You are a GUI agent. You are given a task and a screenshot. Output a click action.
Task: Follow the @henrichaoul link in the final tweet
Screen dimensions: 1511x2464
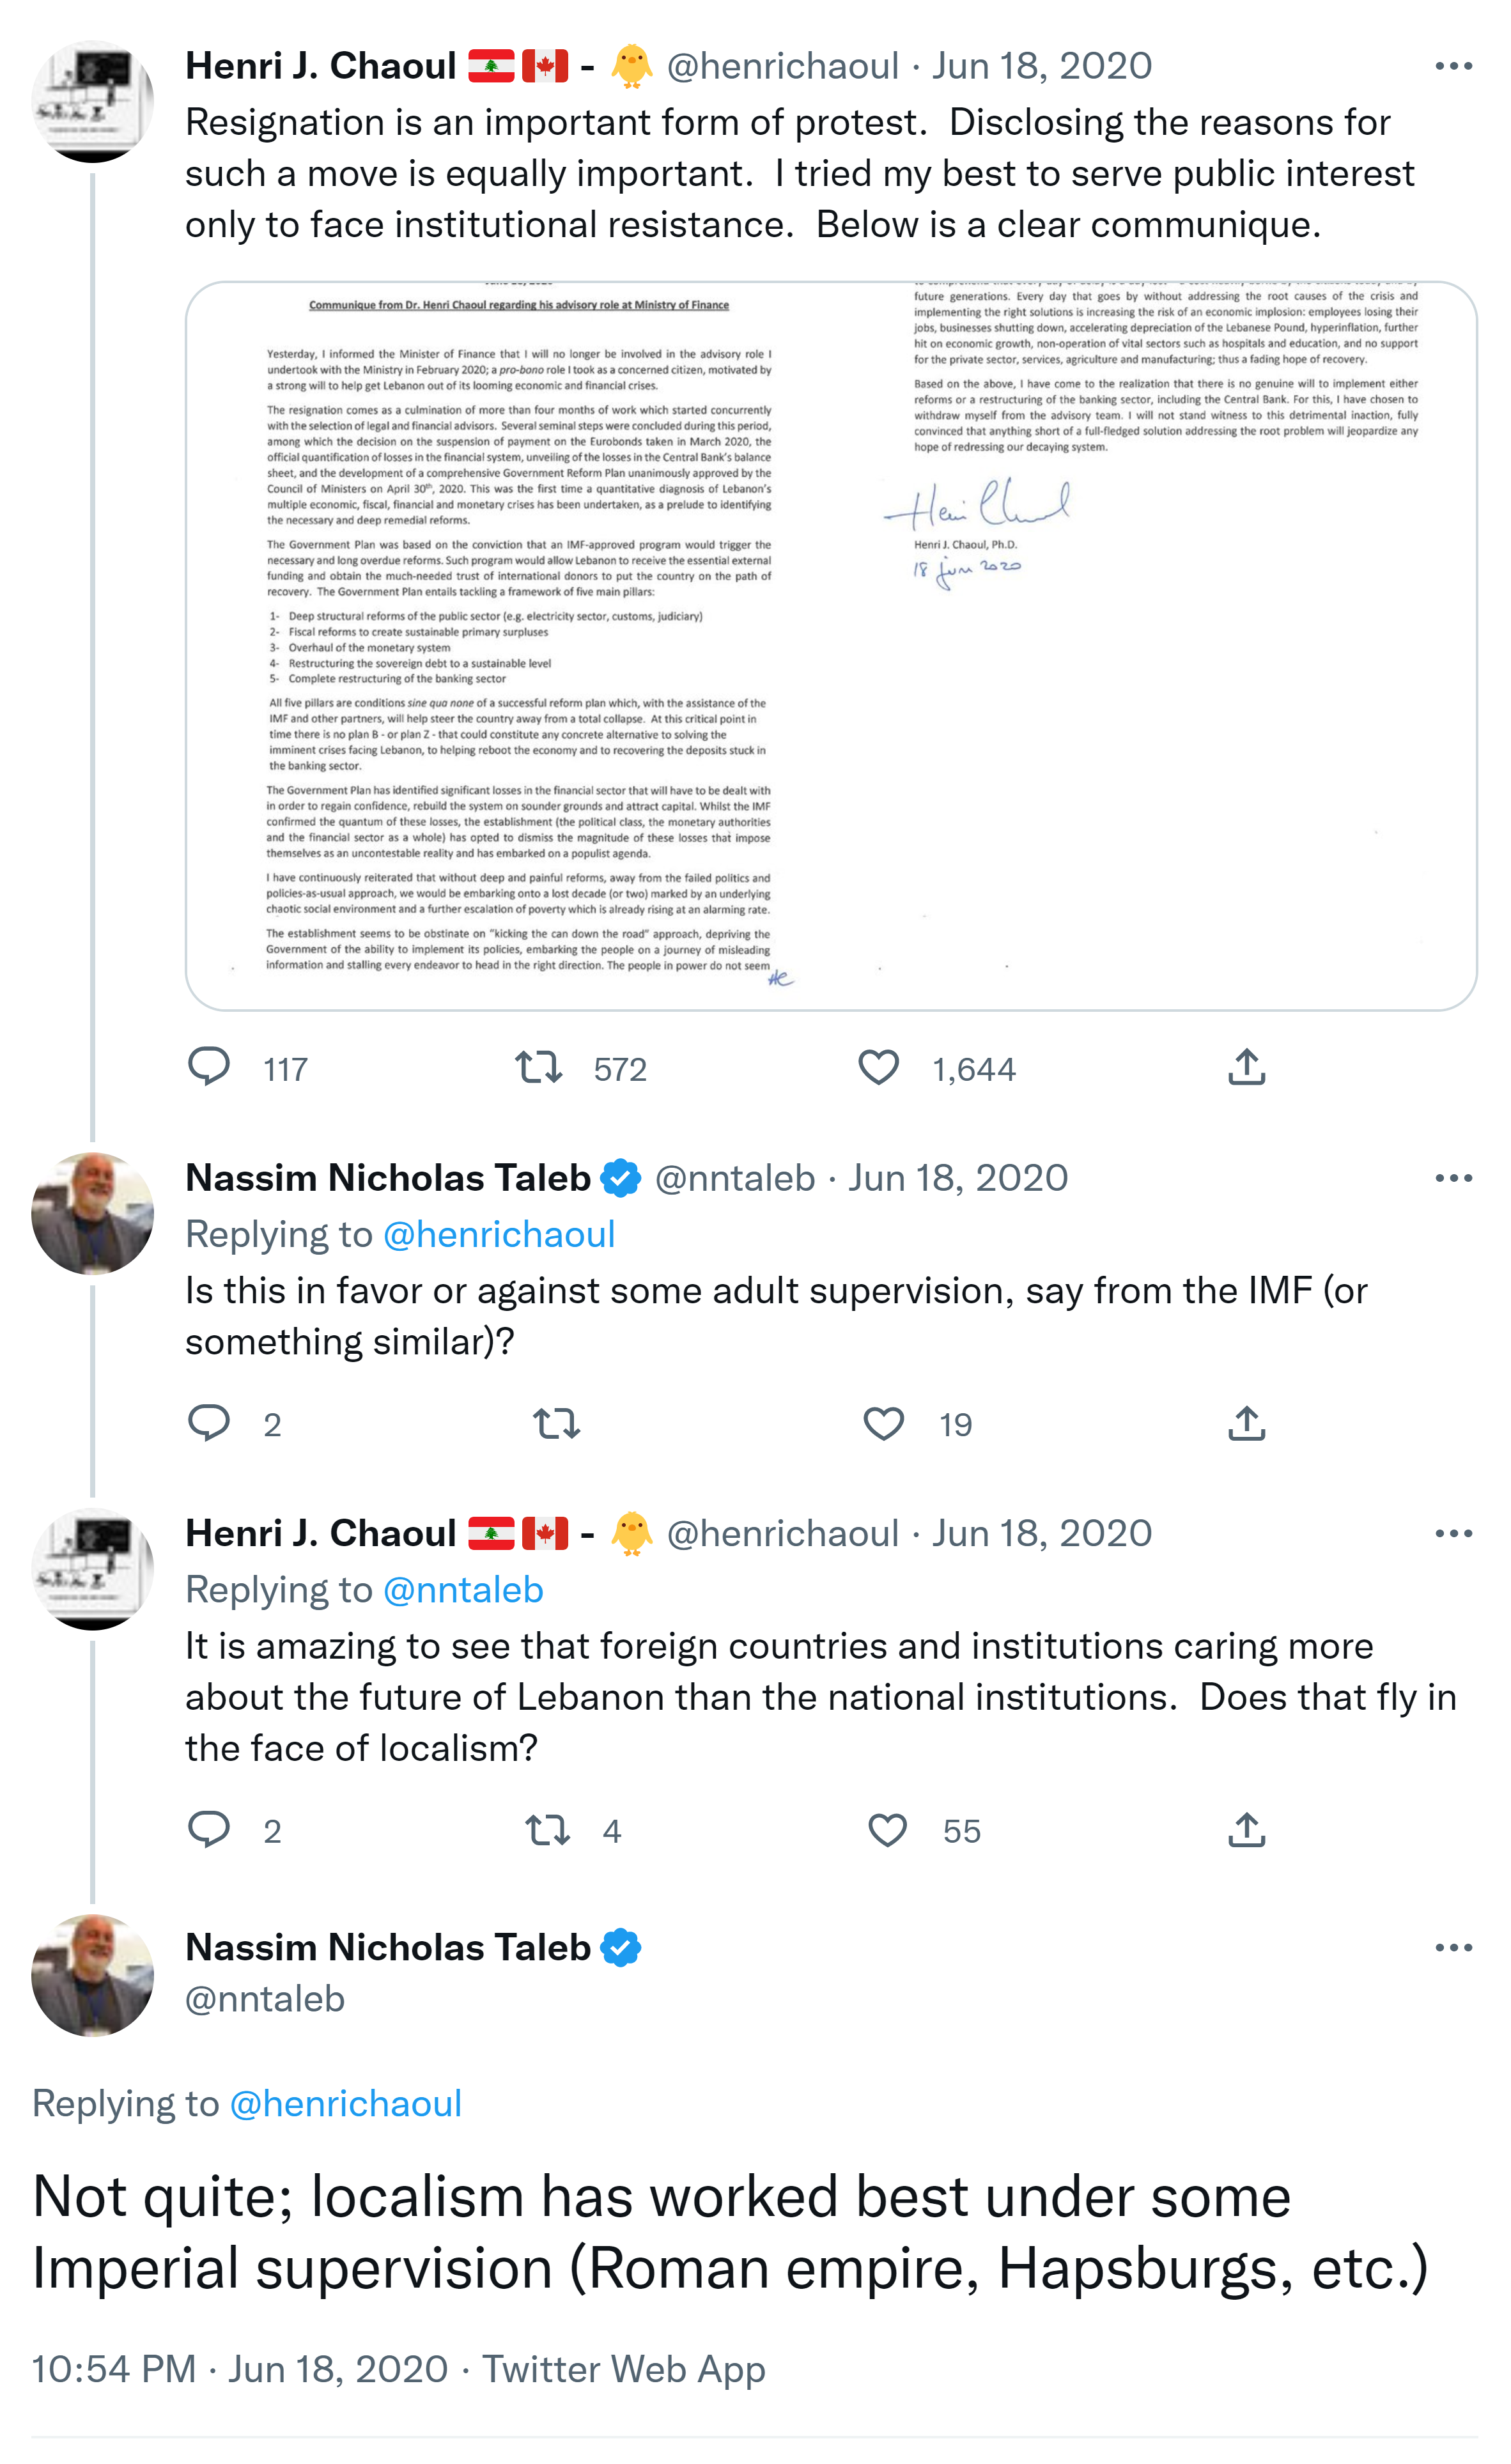coord(345,2103)
